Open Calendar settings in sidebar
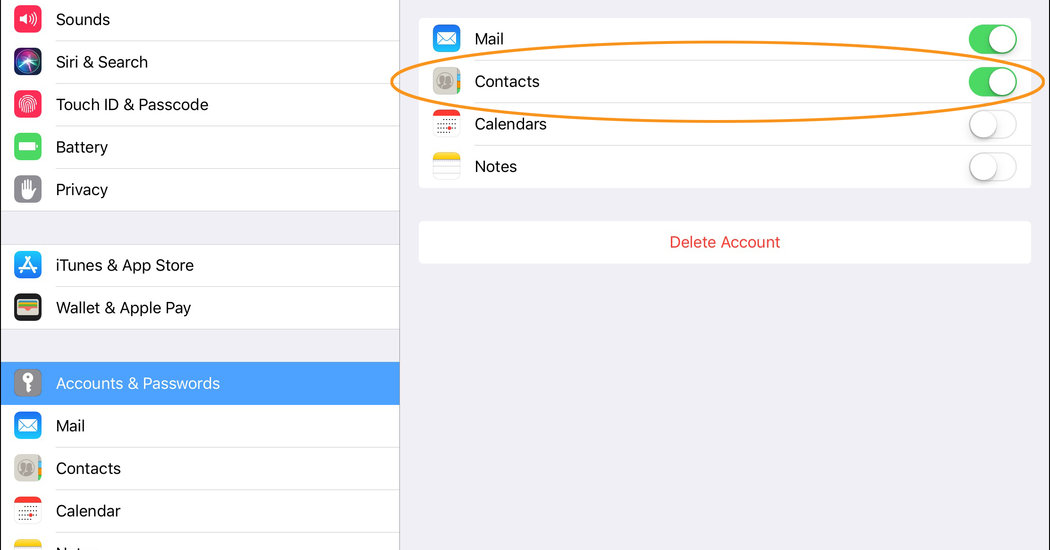 tap(200, 511)
